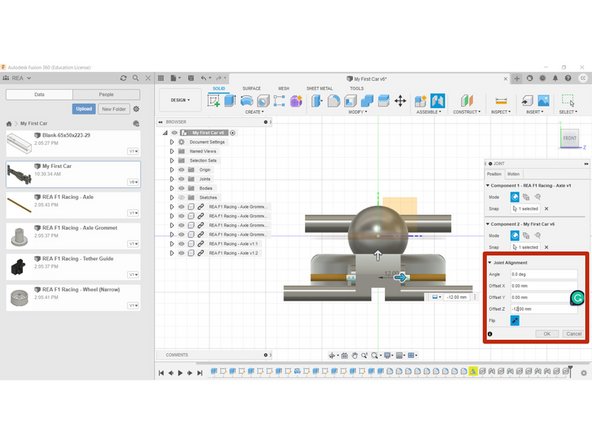Switch to the MESH tab
The width and height of the screenshot is (592, 444).
coord(284,88)
